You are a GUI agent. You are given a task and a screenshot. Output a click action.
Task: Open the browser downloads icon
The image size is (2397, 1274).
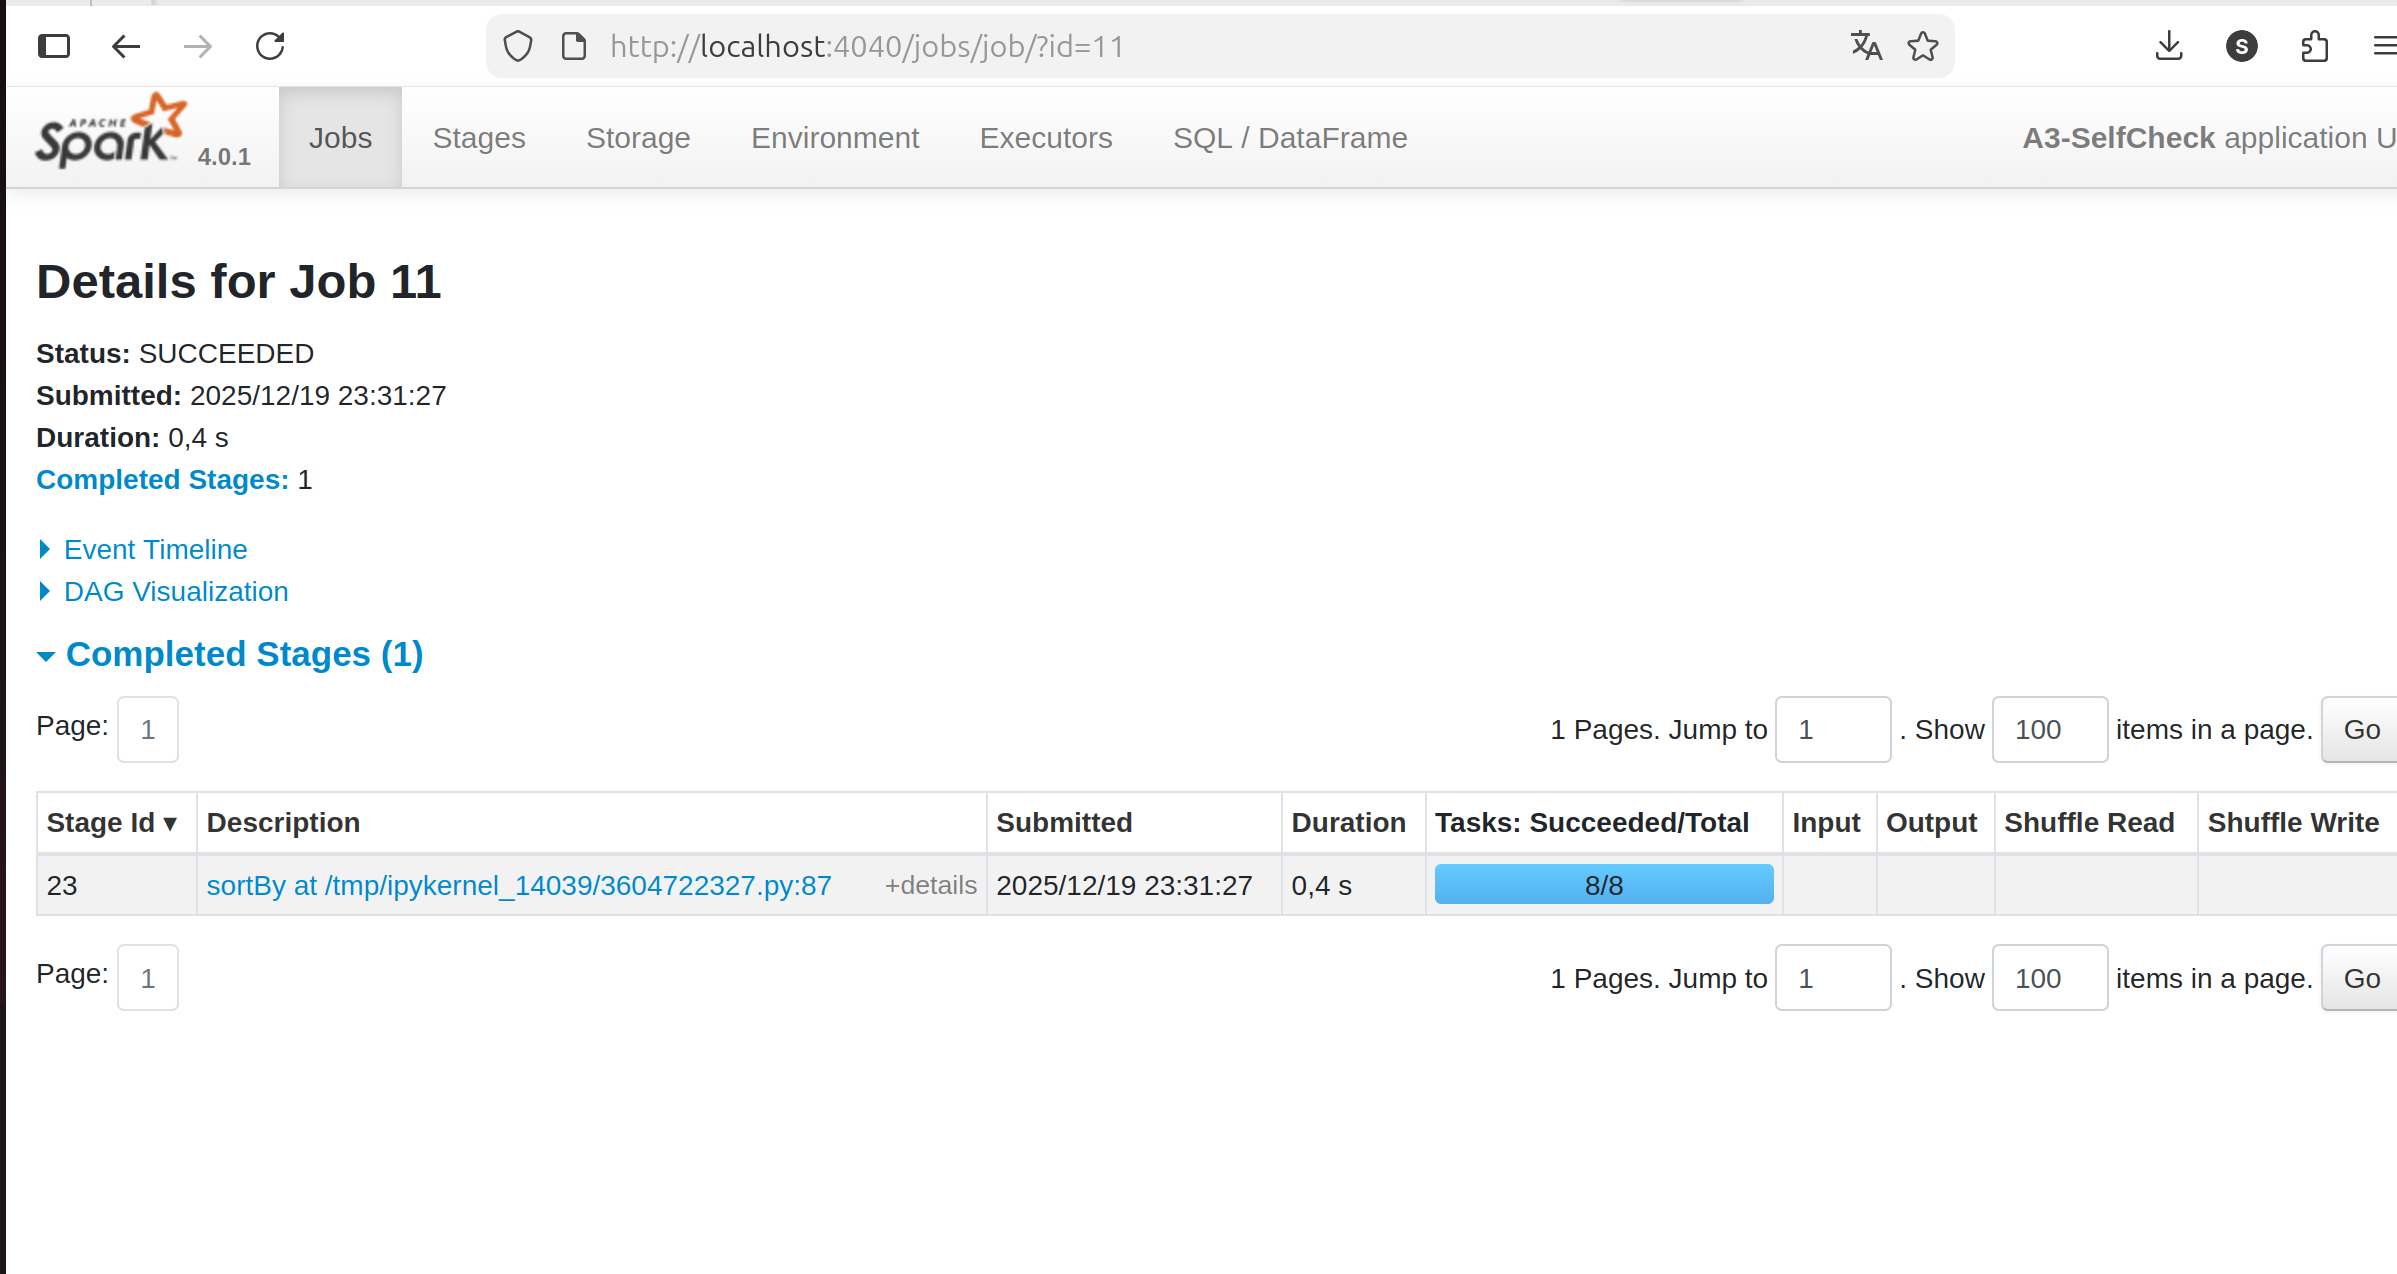coord(2168,46)
